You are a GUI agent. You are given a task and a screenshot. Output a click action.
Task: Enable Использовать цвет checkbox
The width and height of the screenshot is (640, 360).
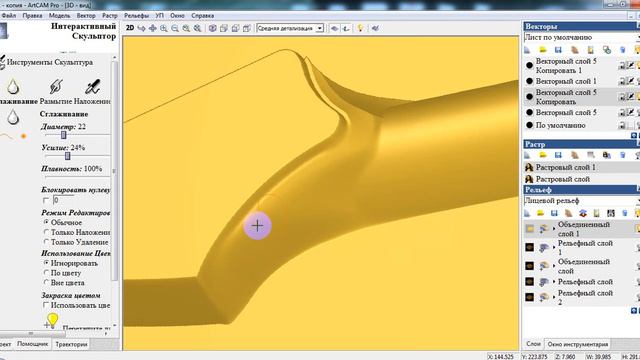coord(46,305)
